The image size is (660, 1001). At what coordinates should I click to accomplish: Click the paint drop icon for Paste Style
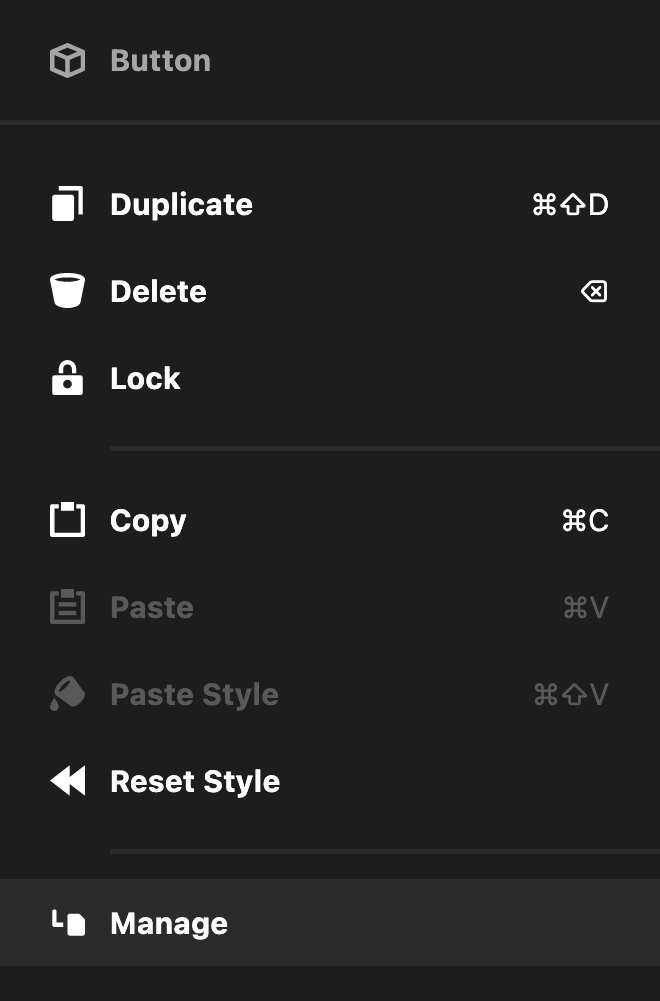point(66,694)
